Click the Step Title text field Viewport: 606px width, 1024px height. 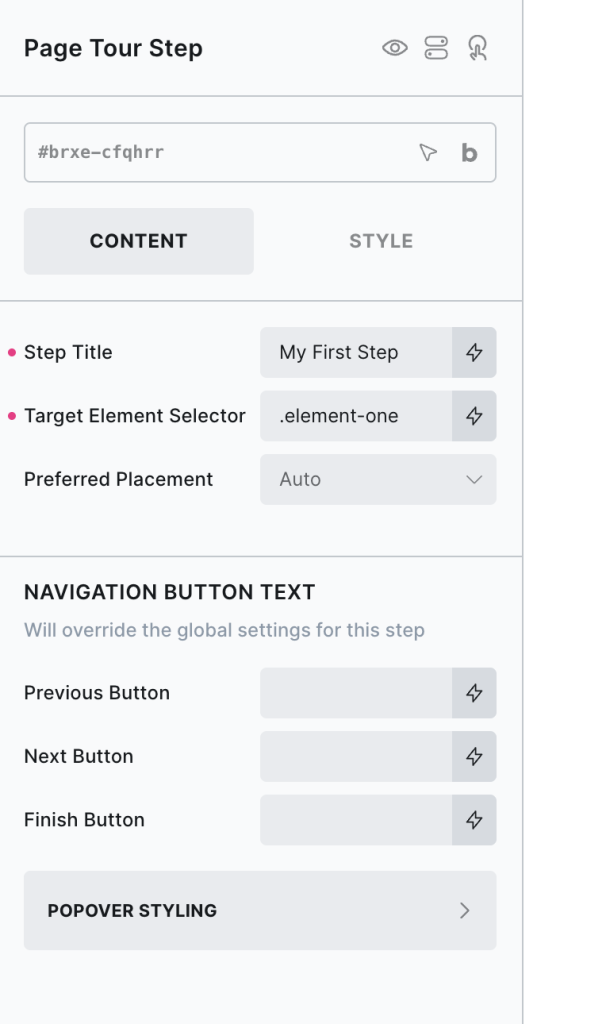pyautogui.click(x=356, y=352)
